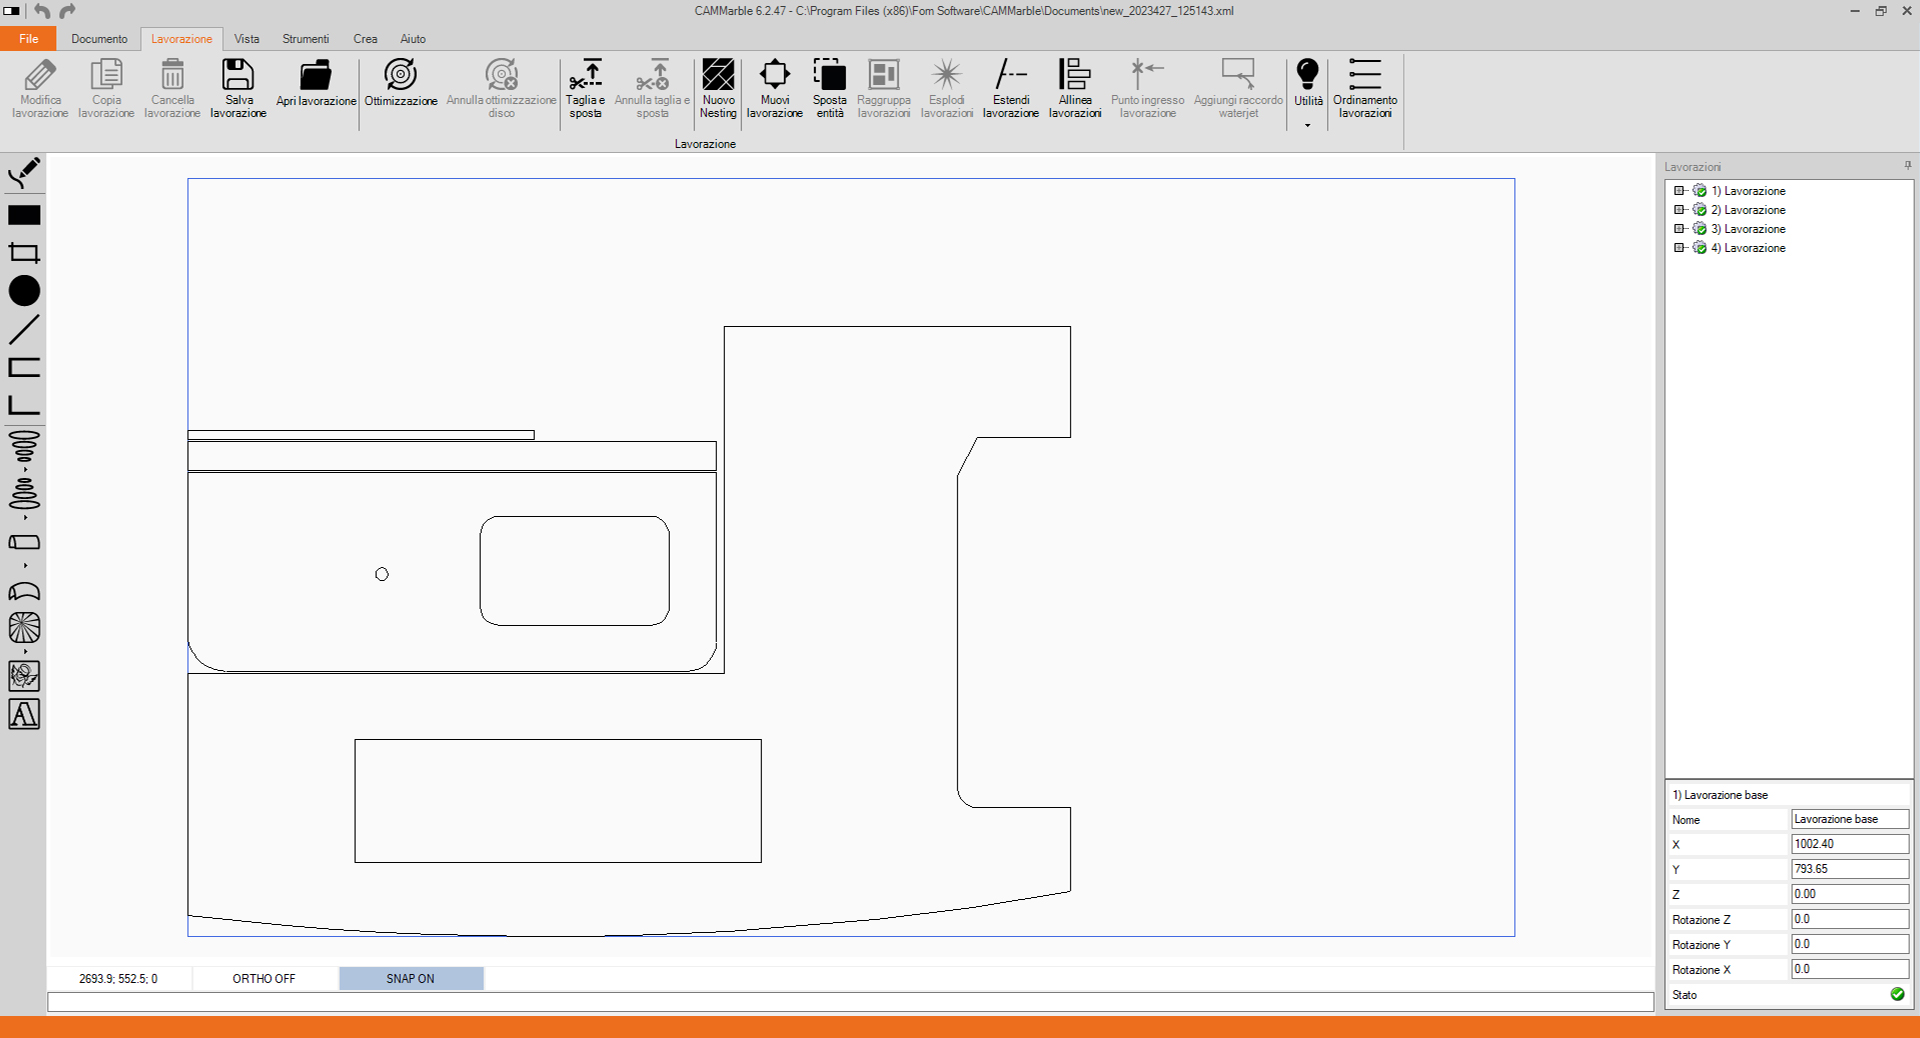Run Ottimizzazione target icon
Screen dimensions: 1920x1038
click(400, 75)
